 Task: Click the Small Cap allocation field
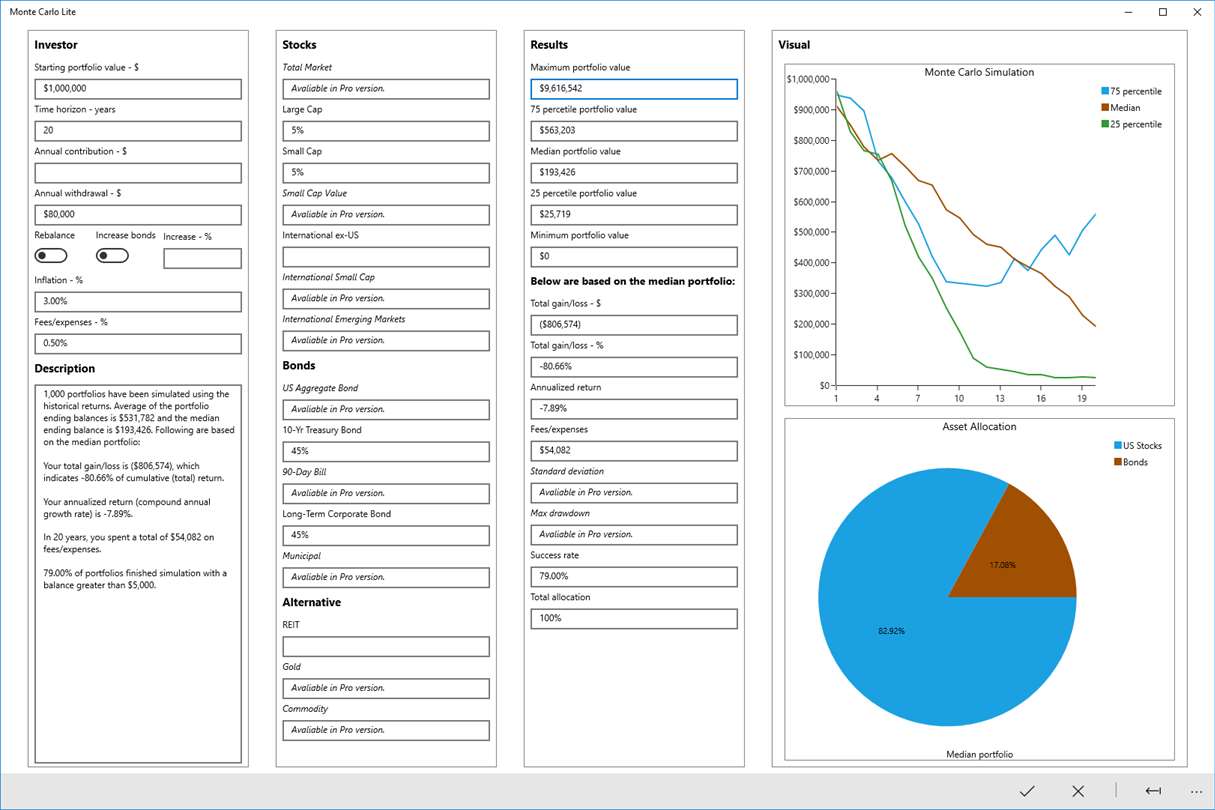click(x=386, y=173)
